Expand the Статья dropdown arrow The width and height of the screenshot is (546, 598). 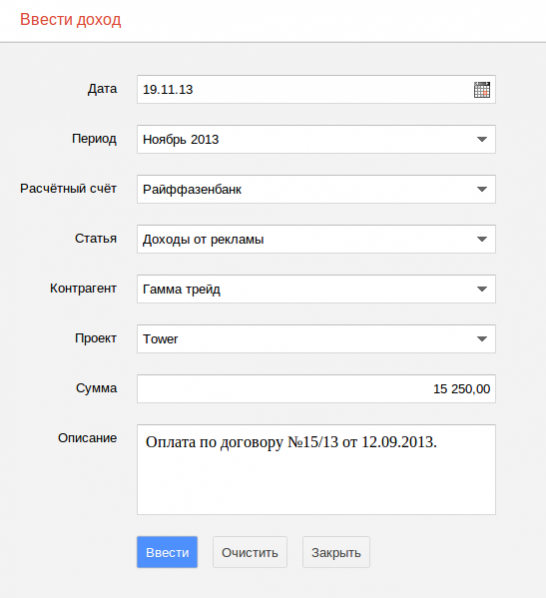pos(482,239)
